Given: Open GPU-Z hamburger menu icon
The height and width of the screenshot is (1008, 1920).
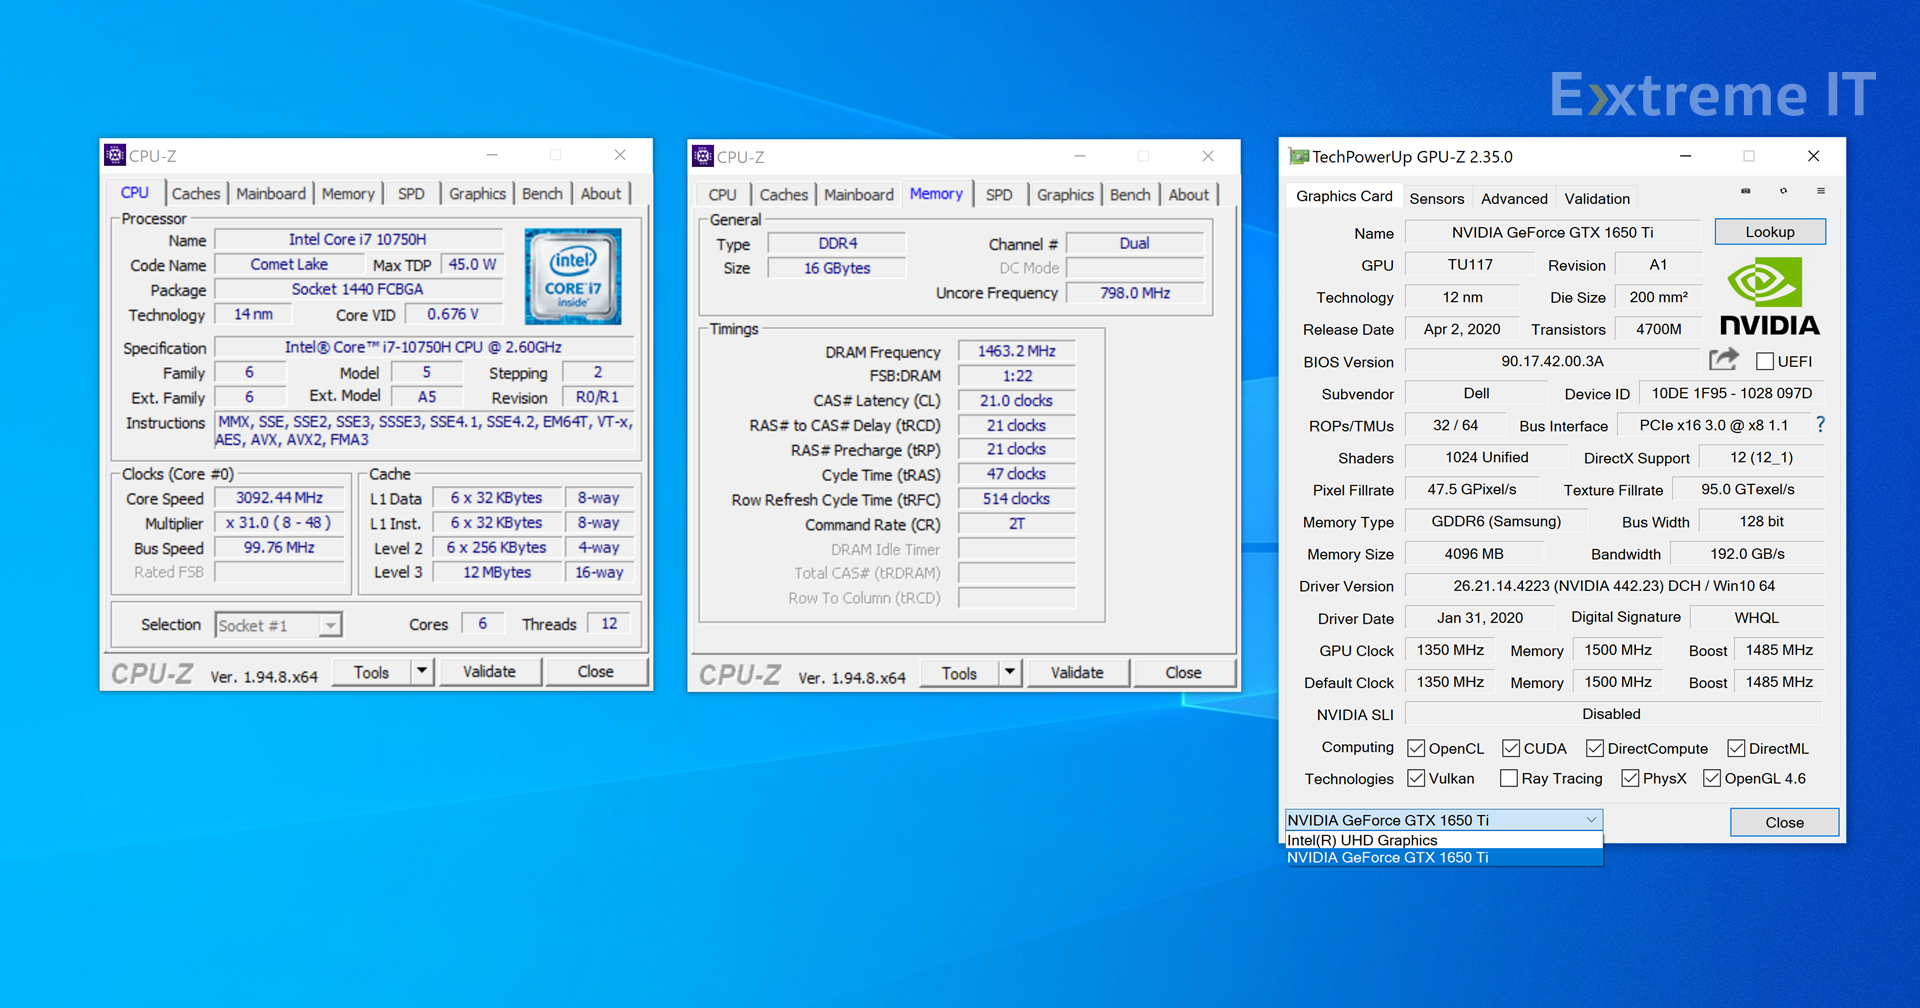Looking at the screenshot, I should [1821, 191].
